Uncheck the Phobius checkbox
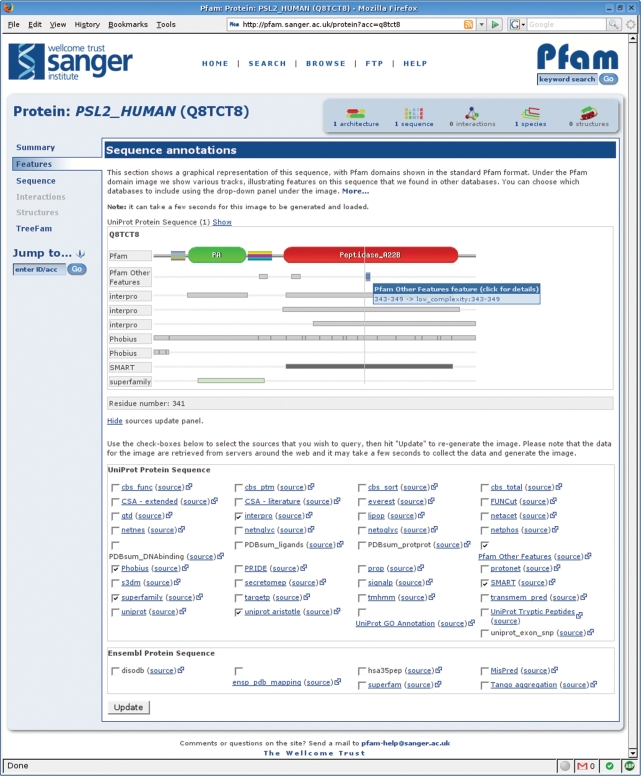The image size is (641, 776). [115, 569]
